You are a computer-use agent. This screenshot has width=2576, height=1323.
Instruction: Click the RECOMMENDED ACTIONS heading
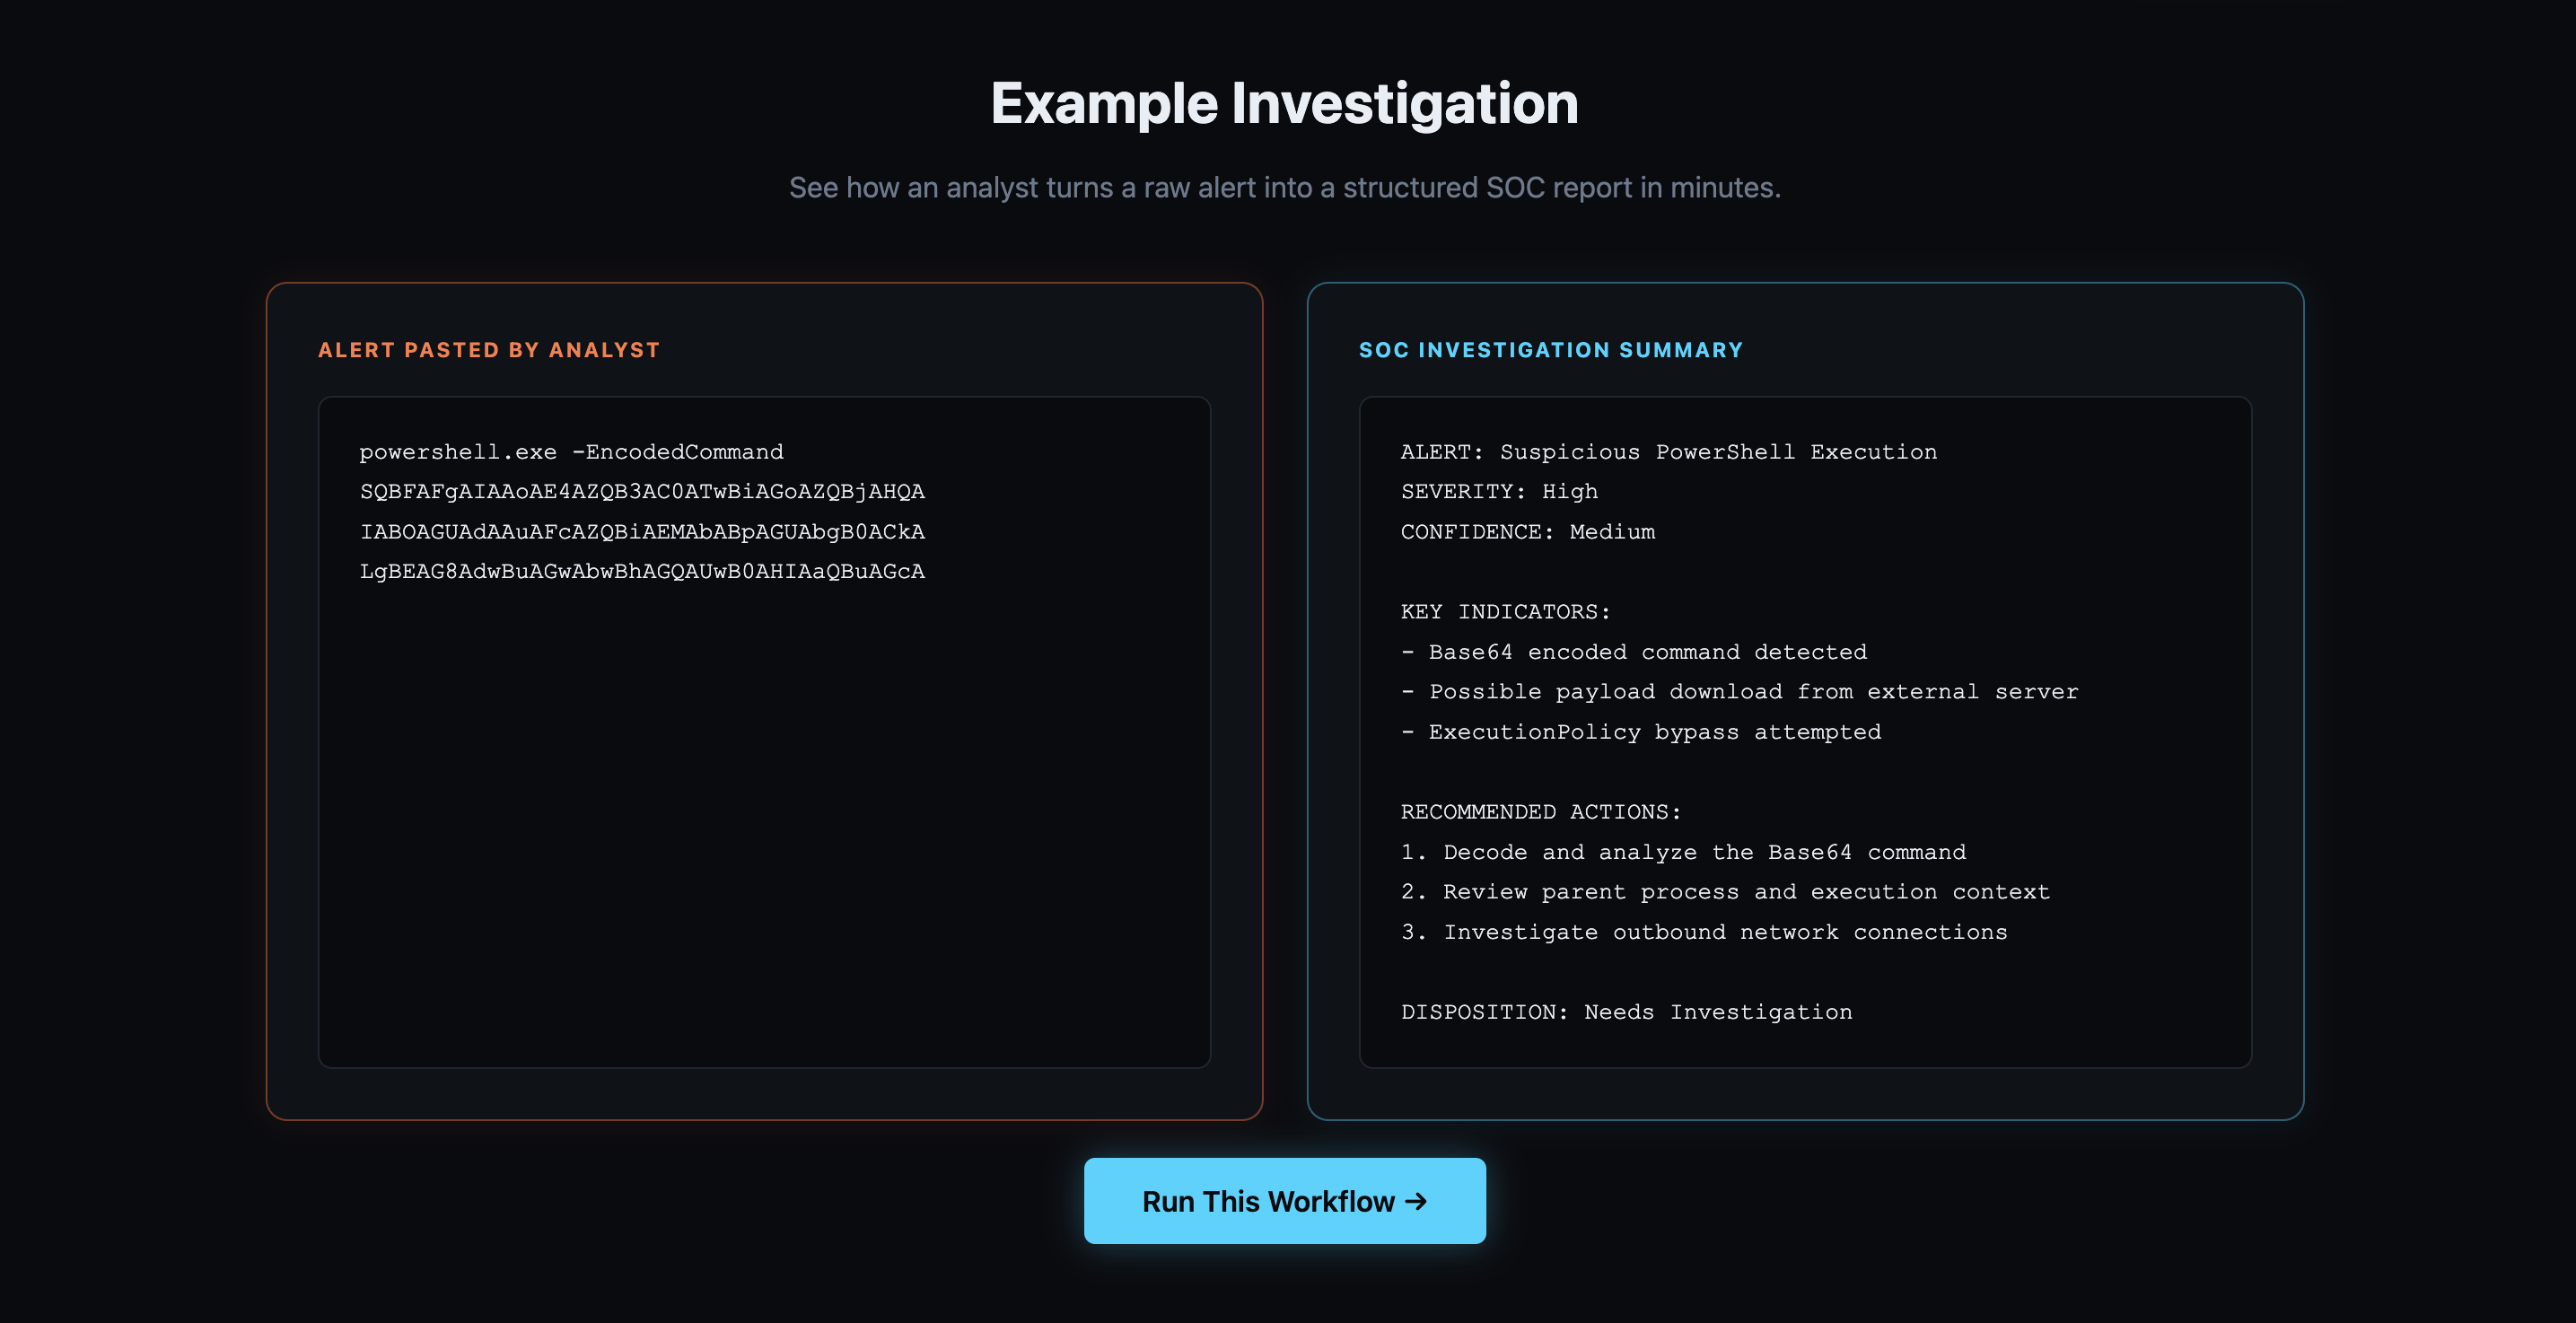tap(1541, 812)
